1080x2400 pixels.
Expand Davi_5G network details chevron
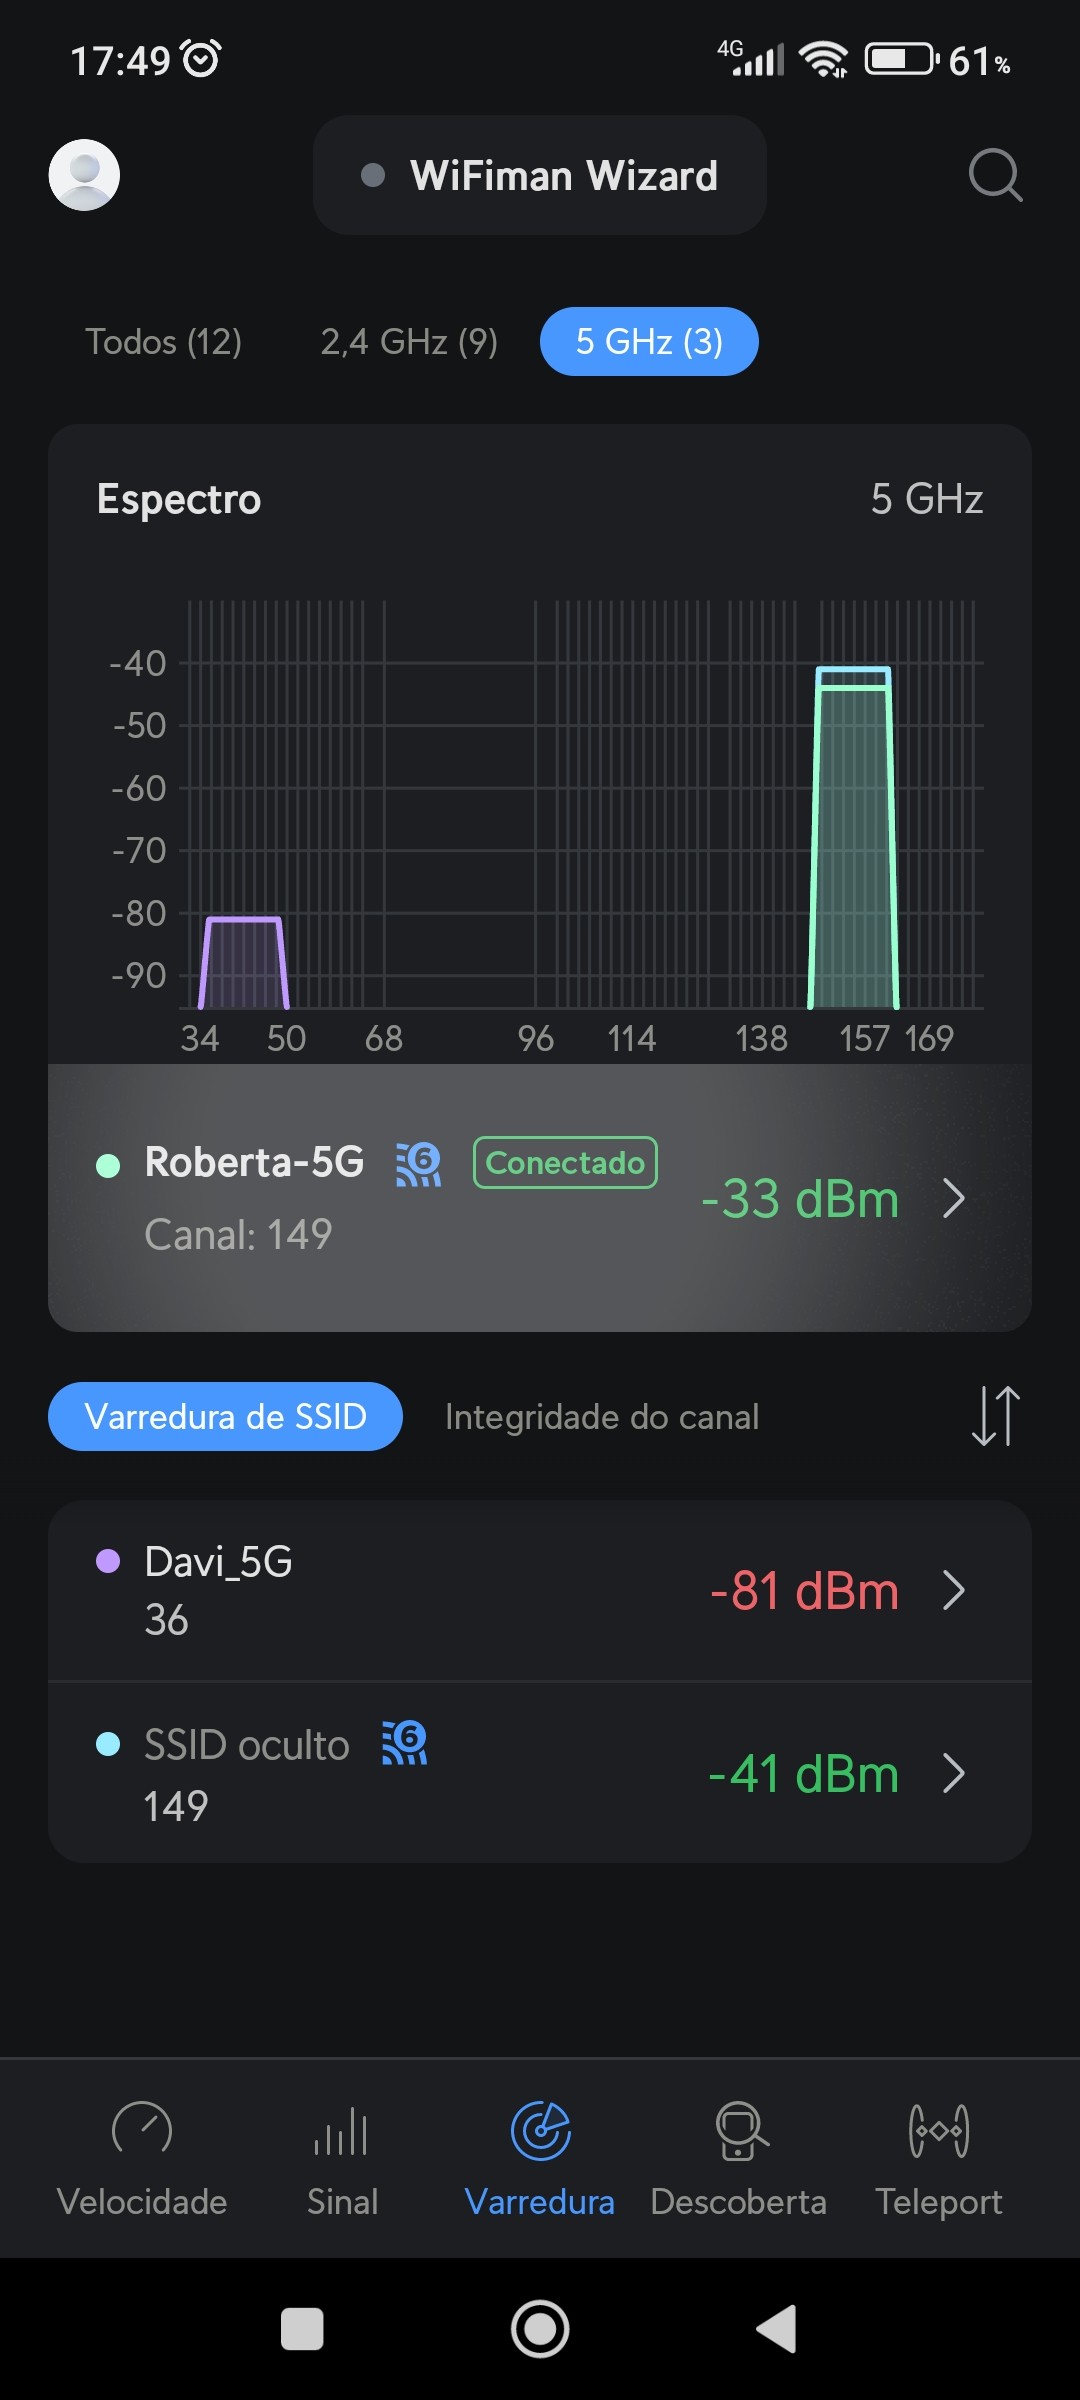click(x=954, y=1590)
